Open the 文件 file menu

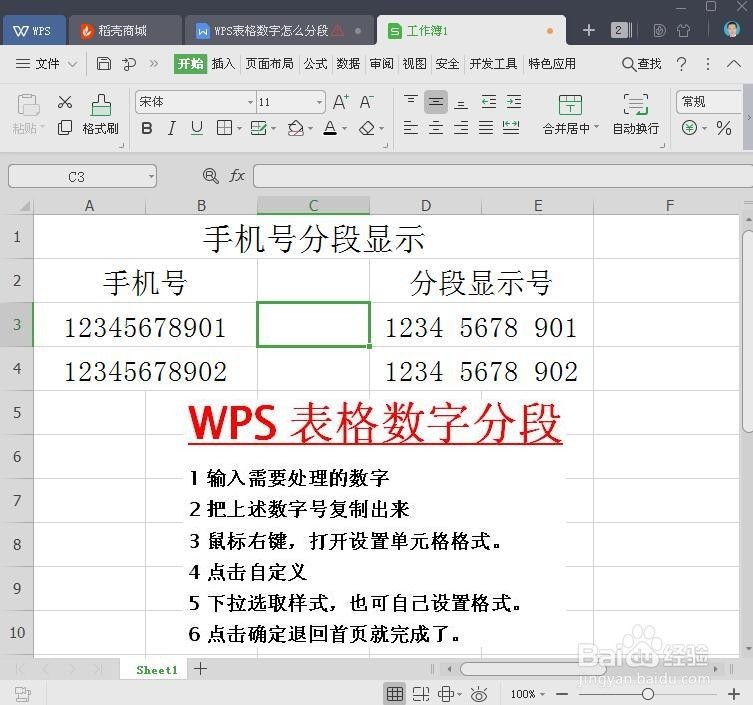[39, 64]
